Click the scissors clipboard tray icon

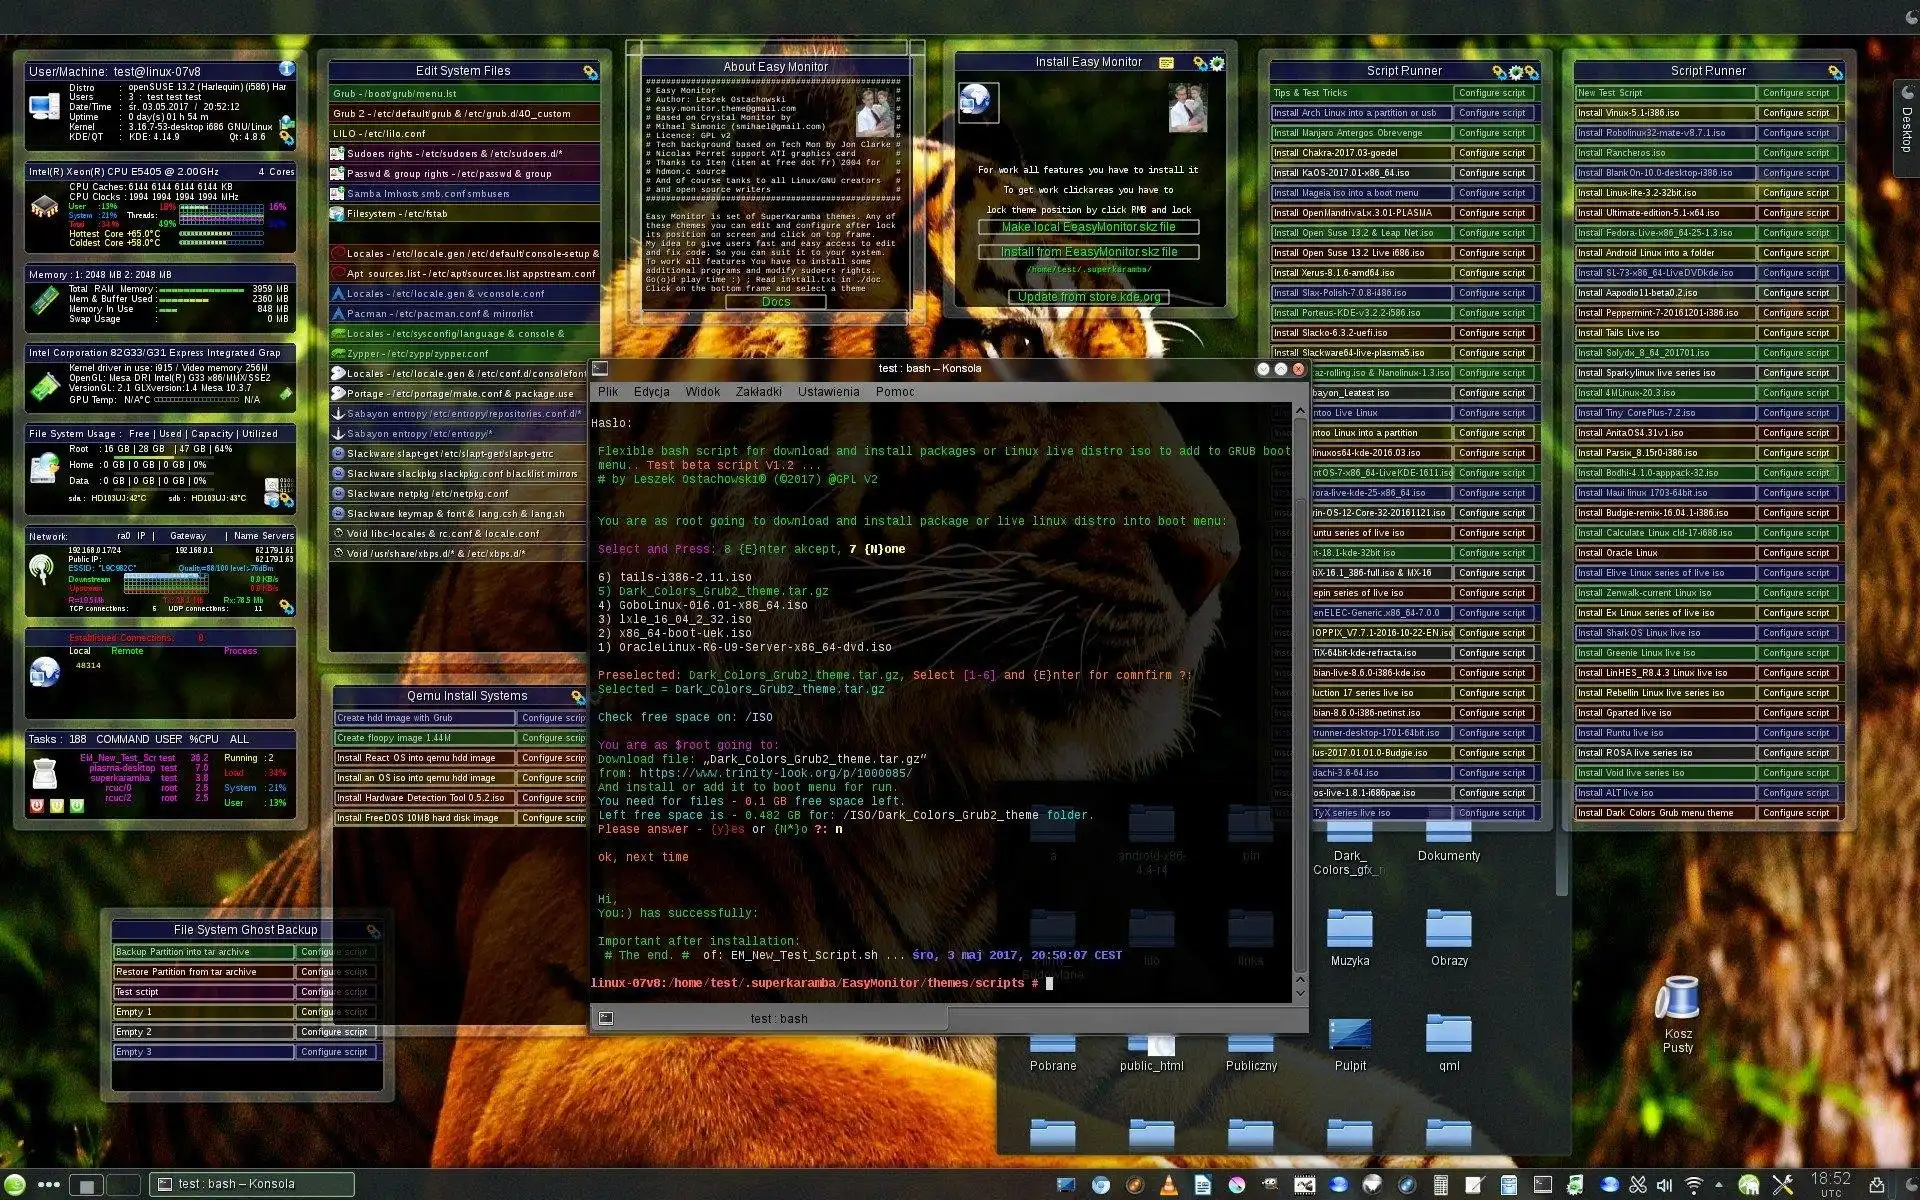pos(1638,1185)
